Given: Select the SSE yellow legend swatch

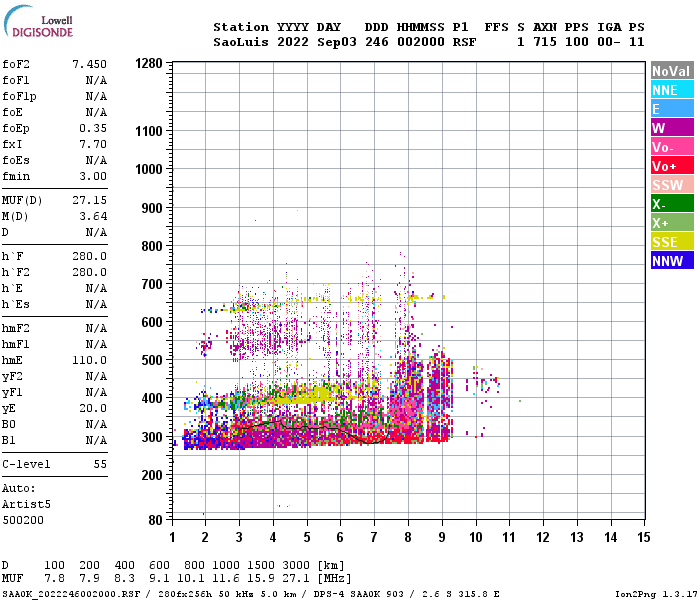Looking at the screenshot, I should pos(672,242).
